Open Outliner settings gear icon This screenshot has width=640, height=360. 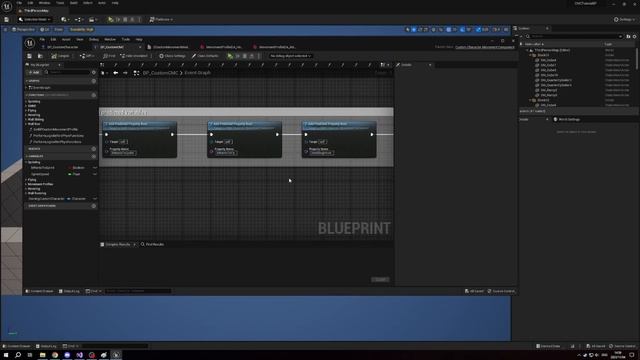(x=634, y=36)
